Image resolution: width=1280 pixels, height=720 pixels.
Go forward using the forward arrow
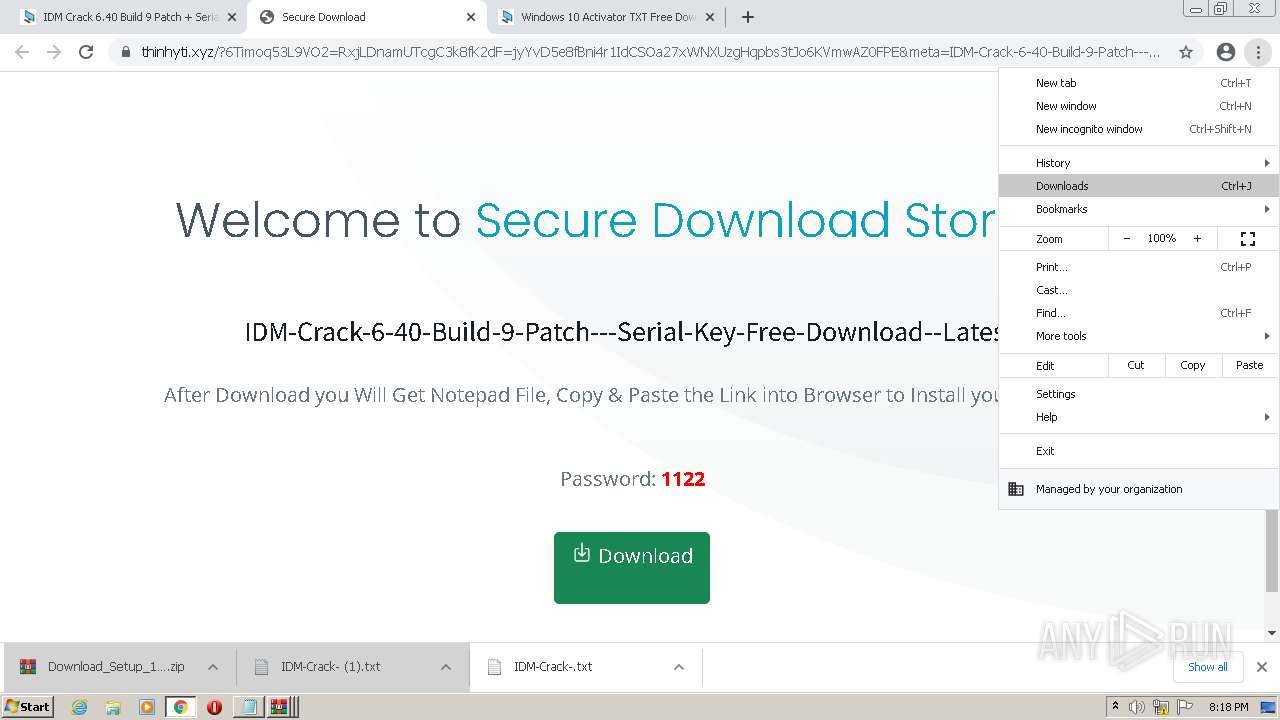[x=54, y=52]
